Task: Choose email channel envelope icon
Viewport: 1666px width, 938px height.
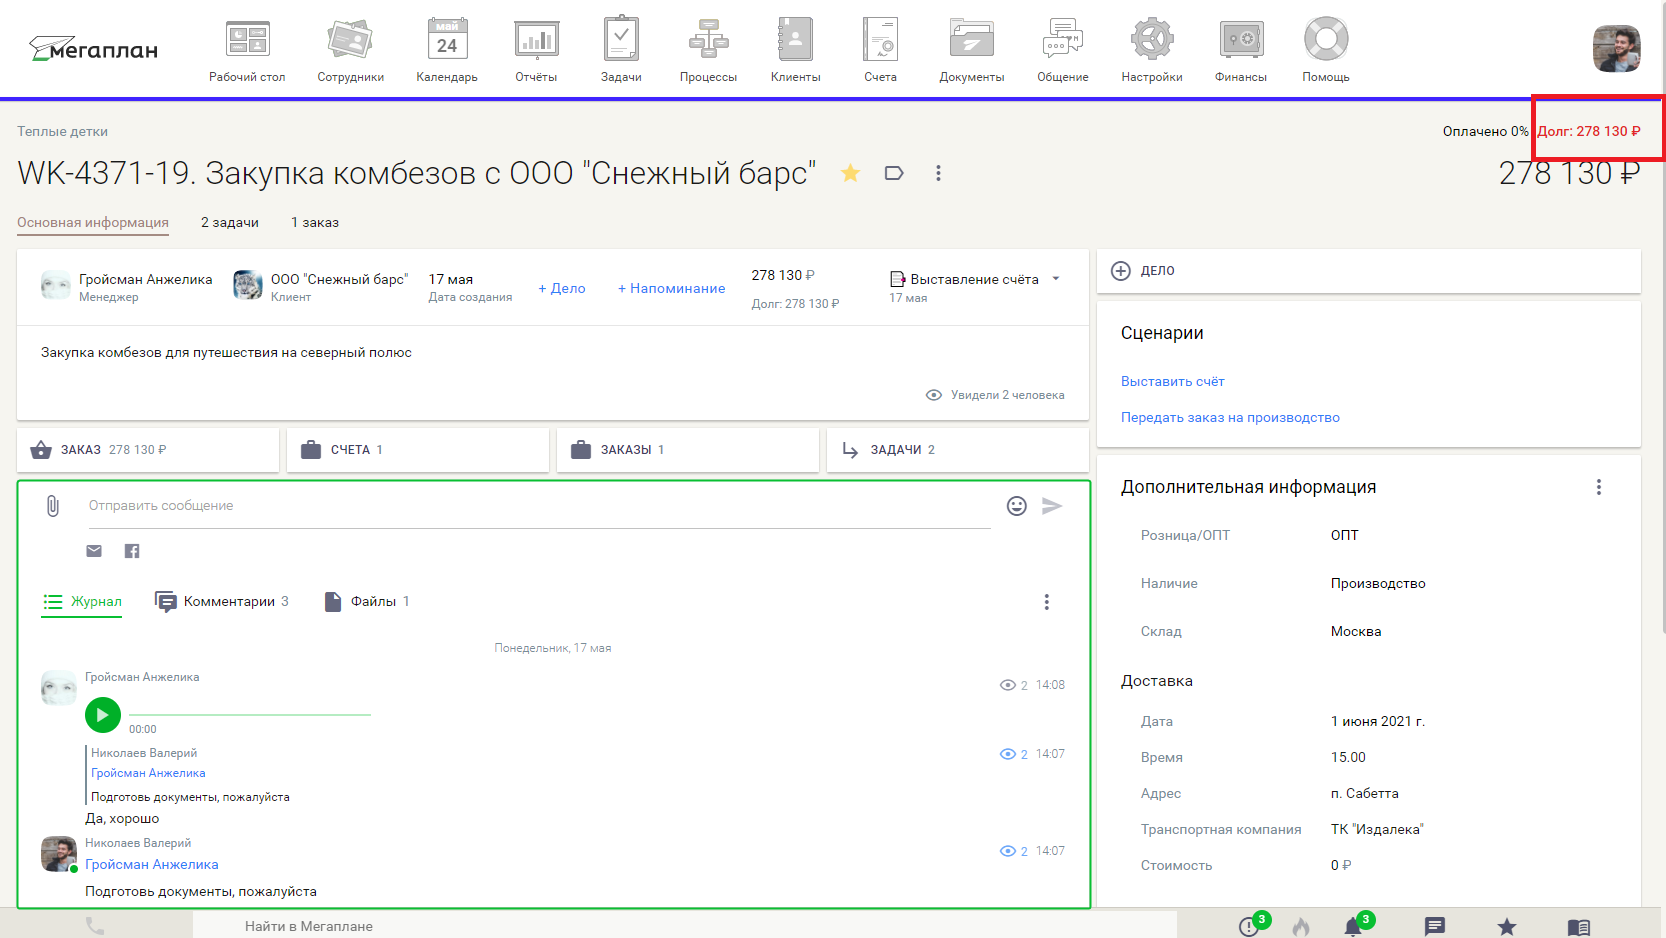Action: tap(94, 551)
